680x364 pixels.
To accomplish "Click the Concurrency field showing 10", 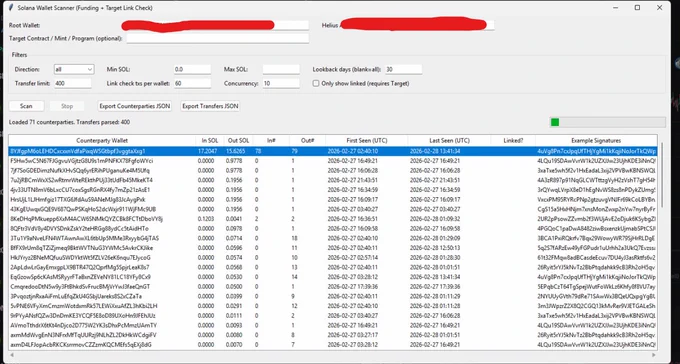I will [x=281, y=83].
